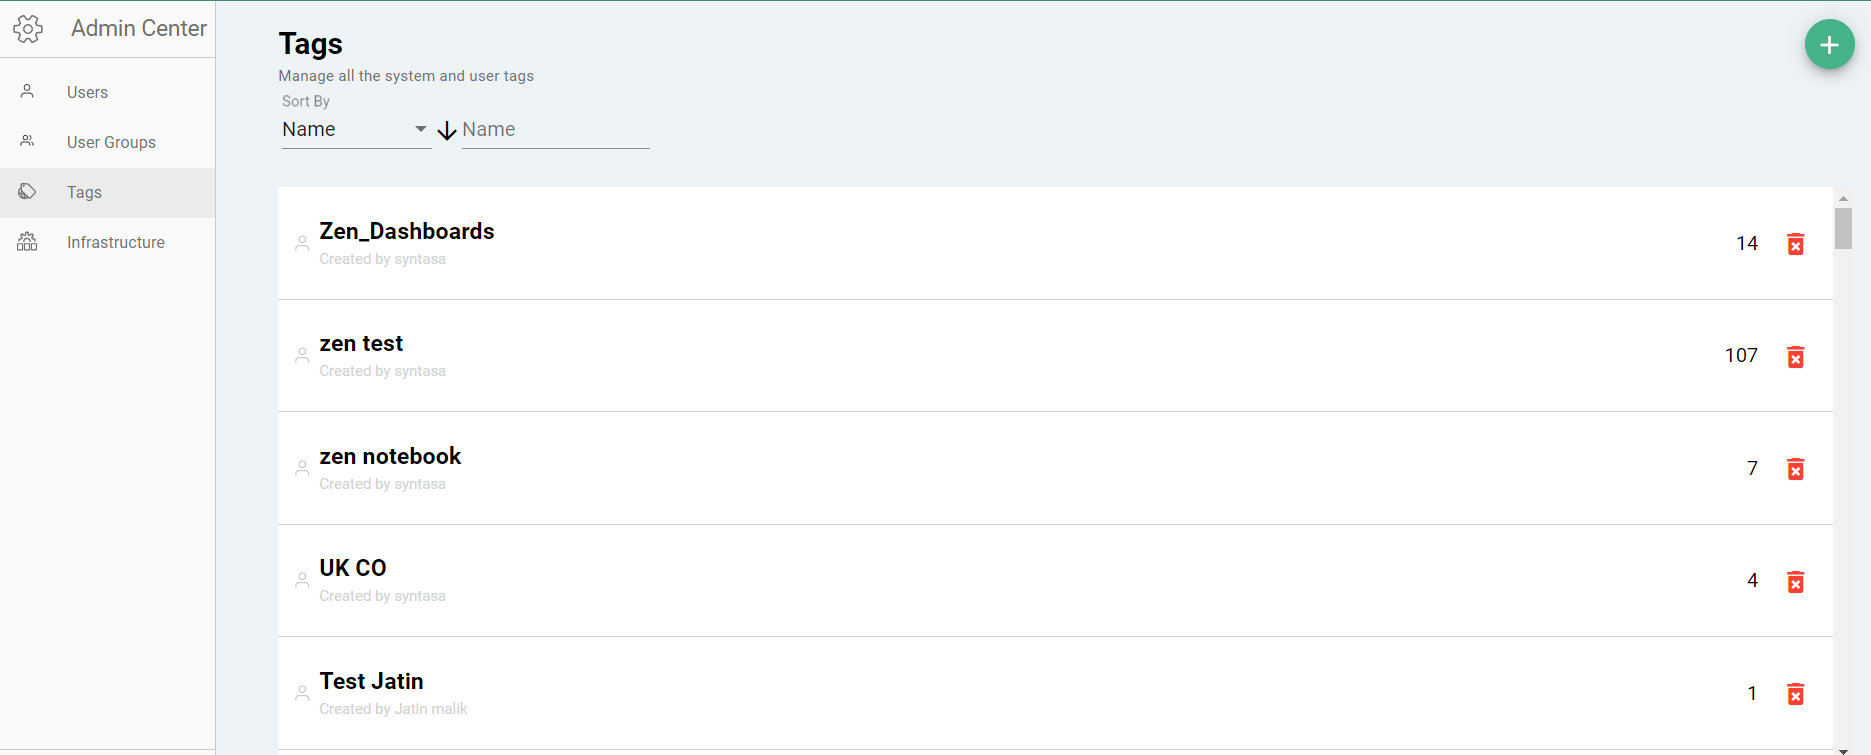Viewport: 1871px width, 755px height.
Task: Click the user icon beside zen test
Action: (302, 355)
